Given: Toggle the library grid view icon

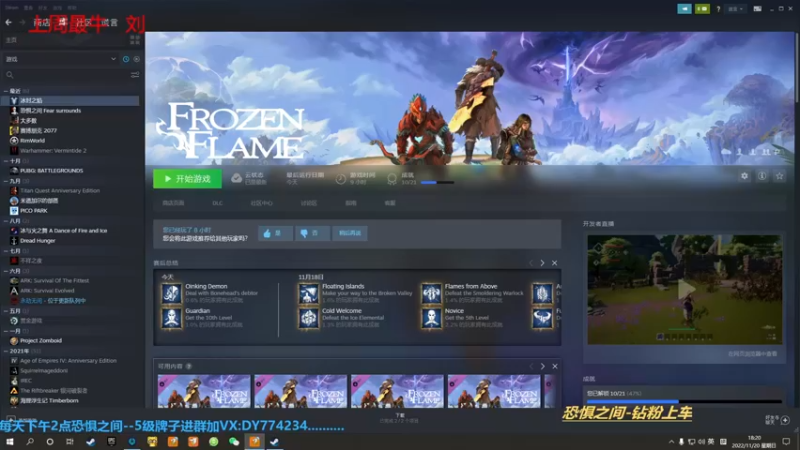Looking at the screenshot, I should [x=135, y=40].
